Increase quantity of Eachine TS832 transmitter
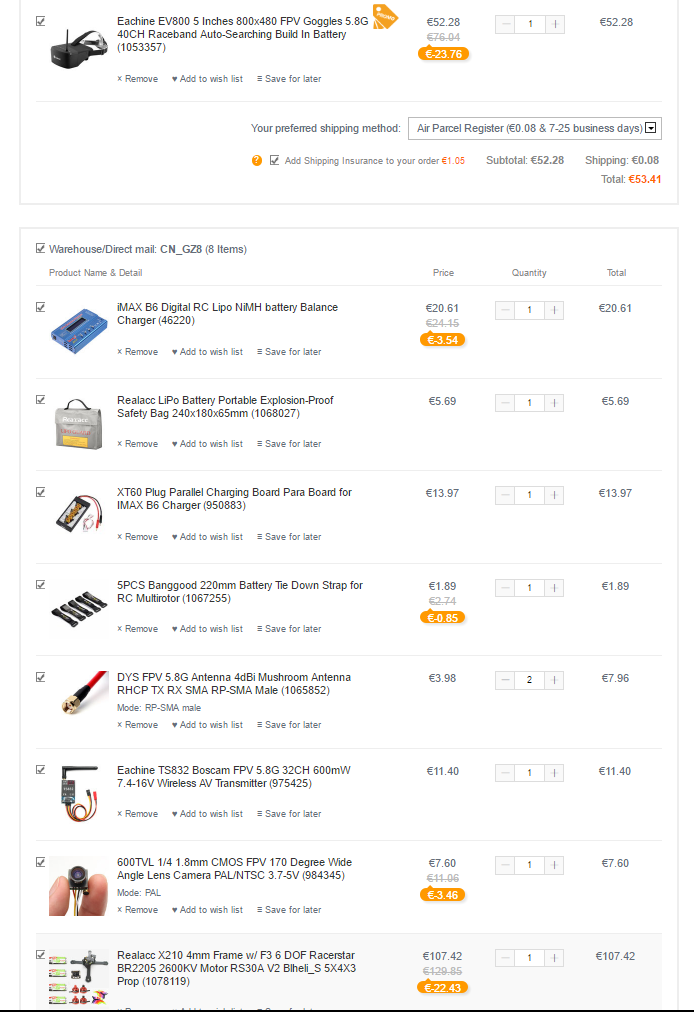Screen dimensions: 694x1012 554,773
